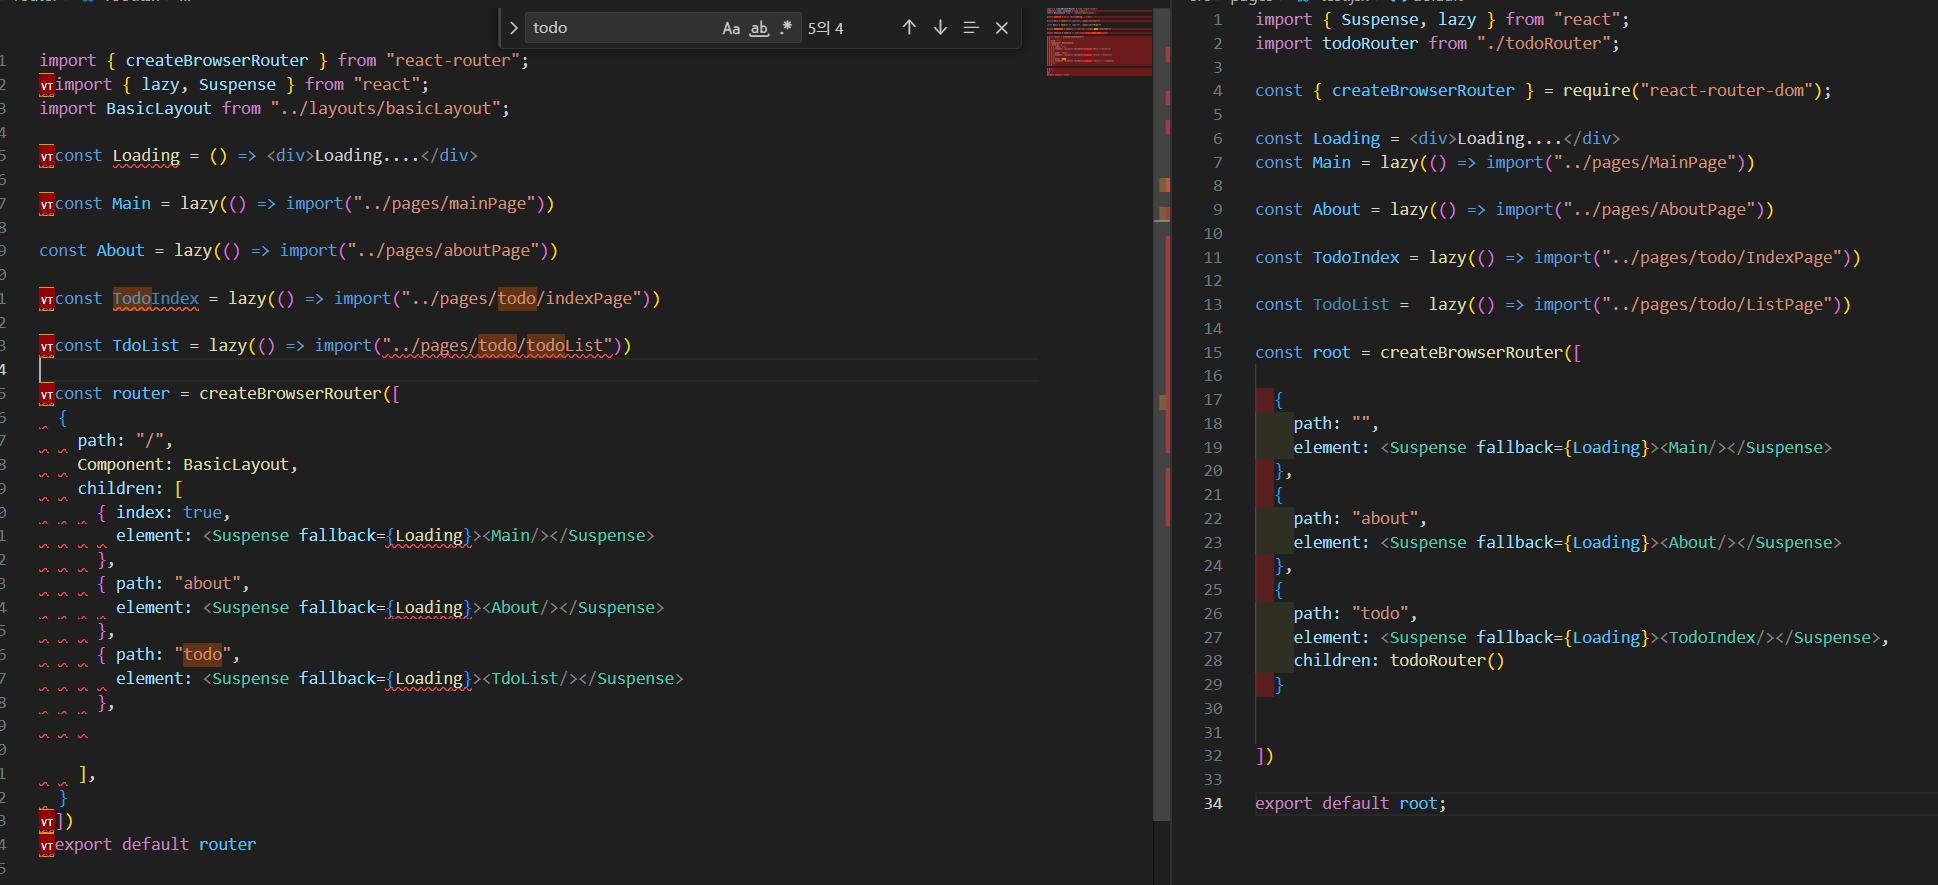Enable regular expression search
Image resolution: width=1938 pixels, height=885 pixels.
click(x=786, y=28)
